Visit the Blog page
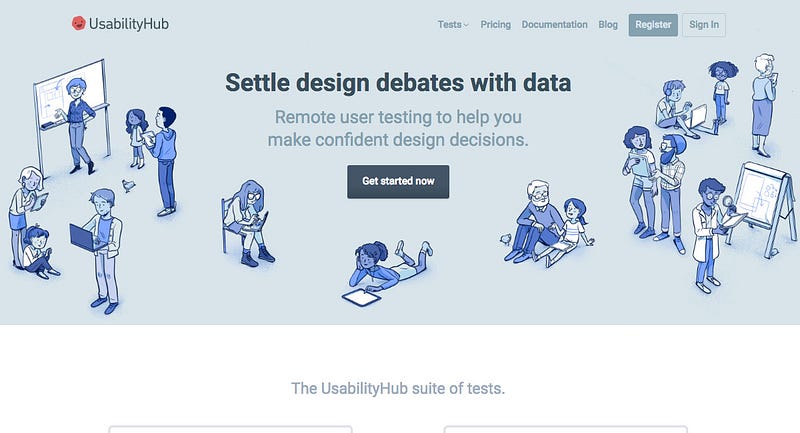 (608, 24)
